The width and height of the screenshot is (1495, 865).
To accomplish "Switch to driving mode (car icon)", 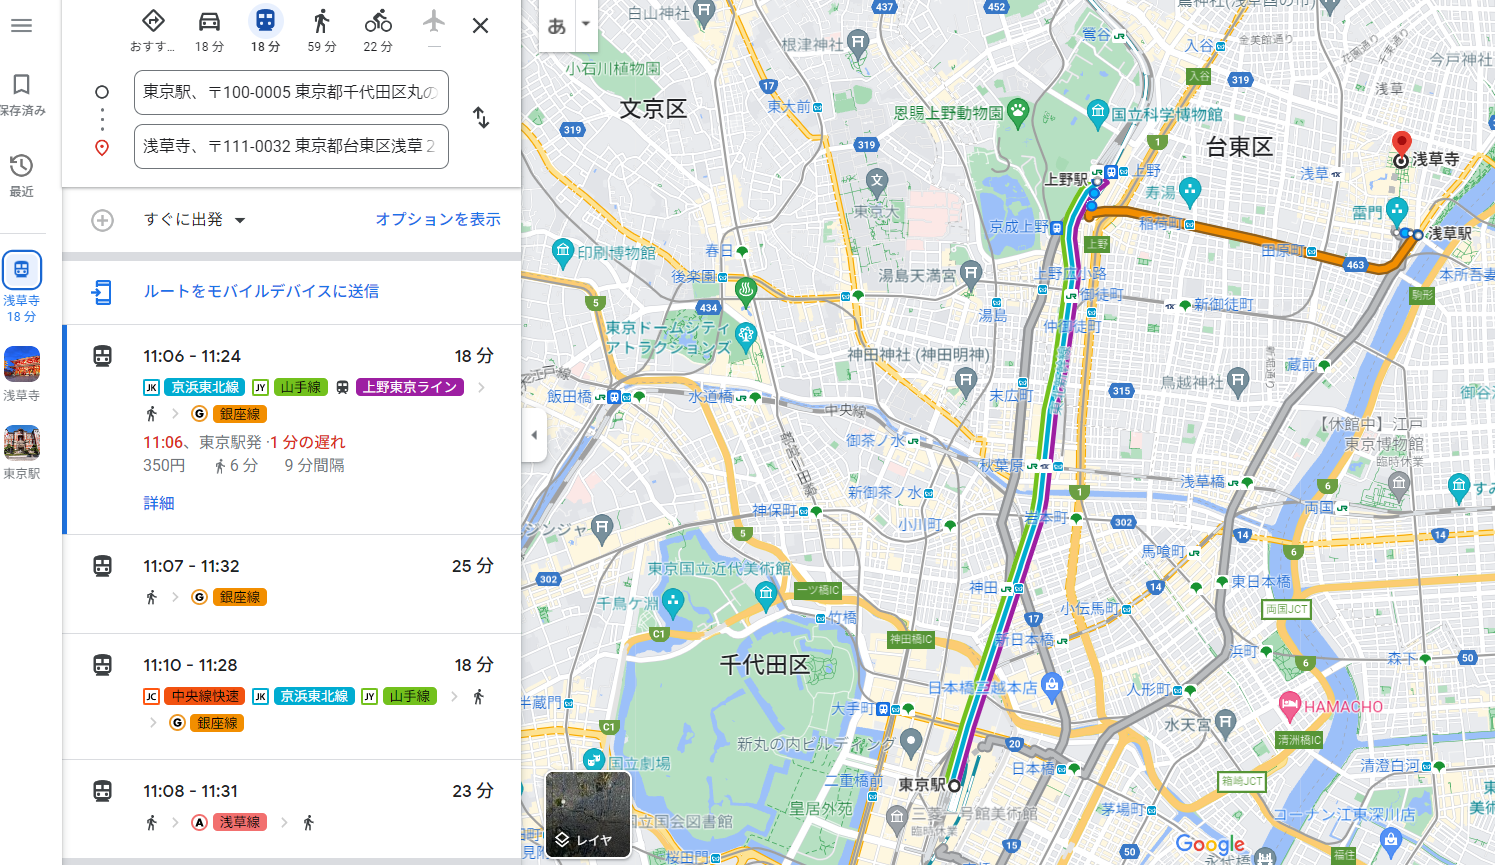I will point(209,30).
